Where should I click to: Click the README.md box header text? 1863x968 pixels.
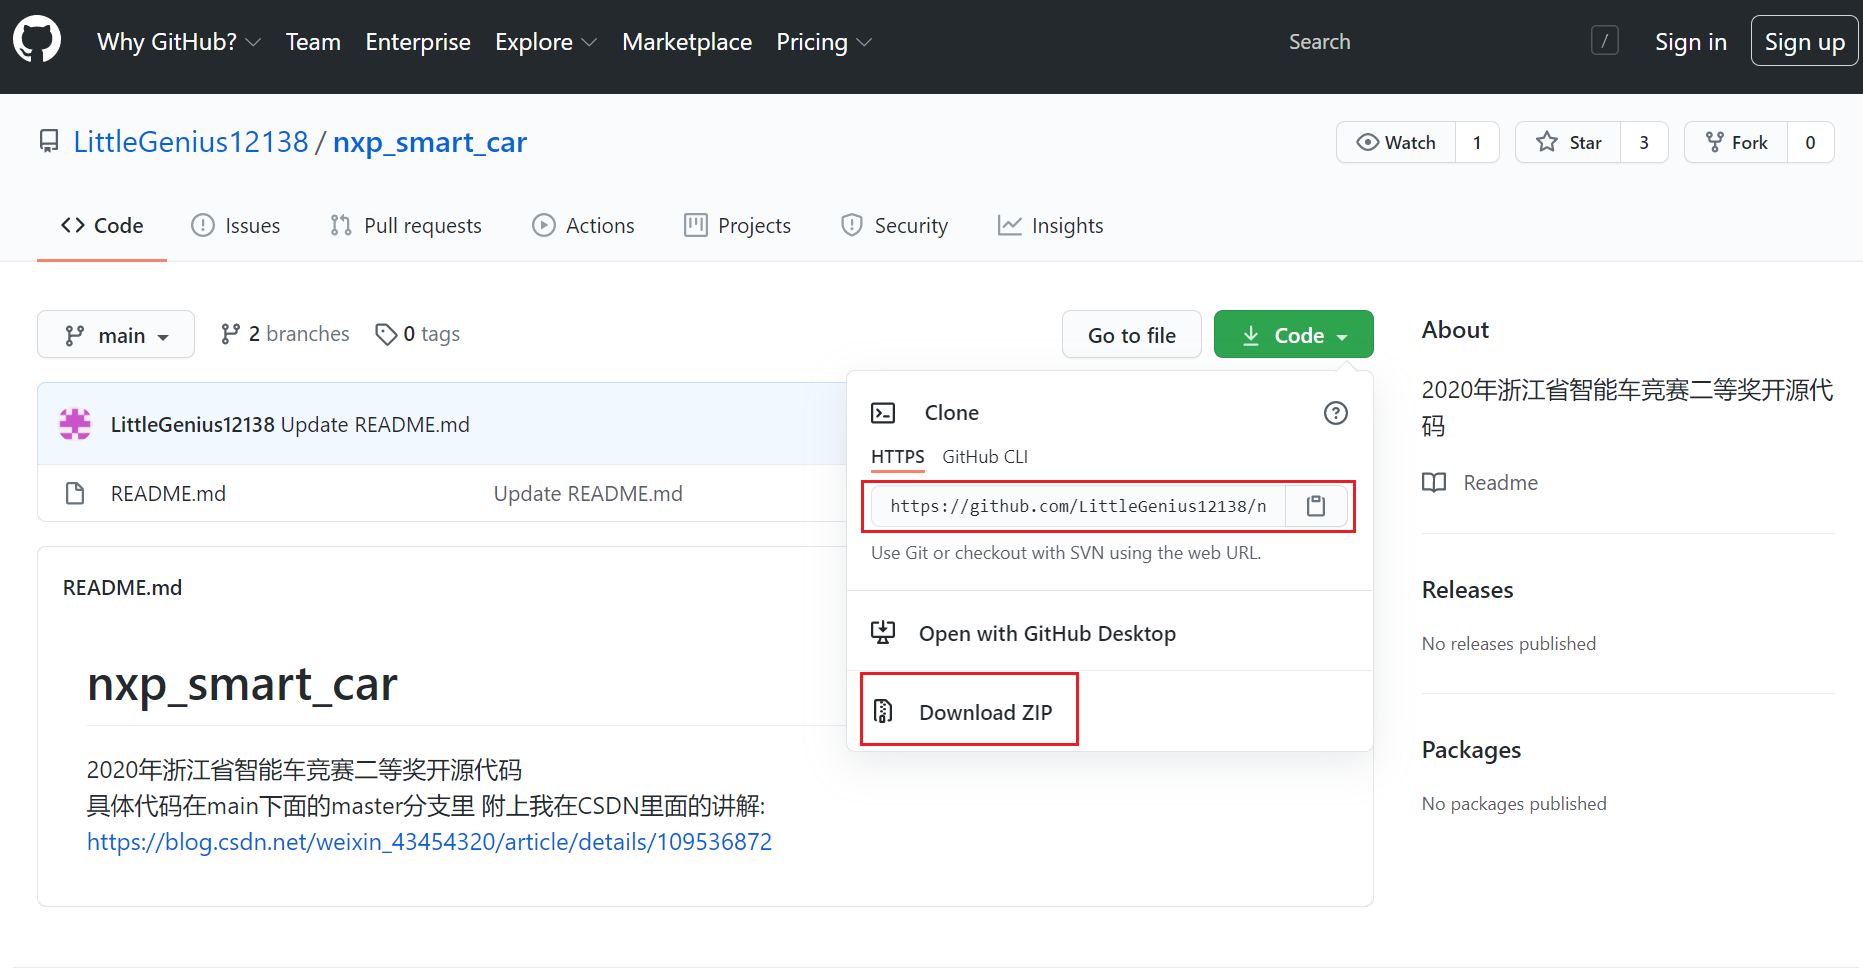point(123,587)
